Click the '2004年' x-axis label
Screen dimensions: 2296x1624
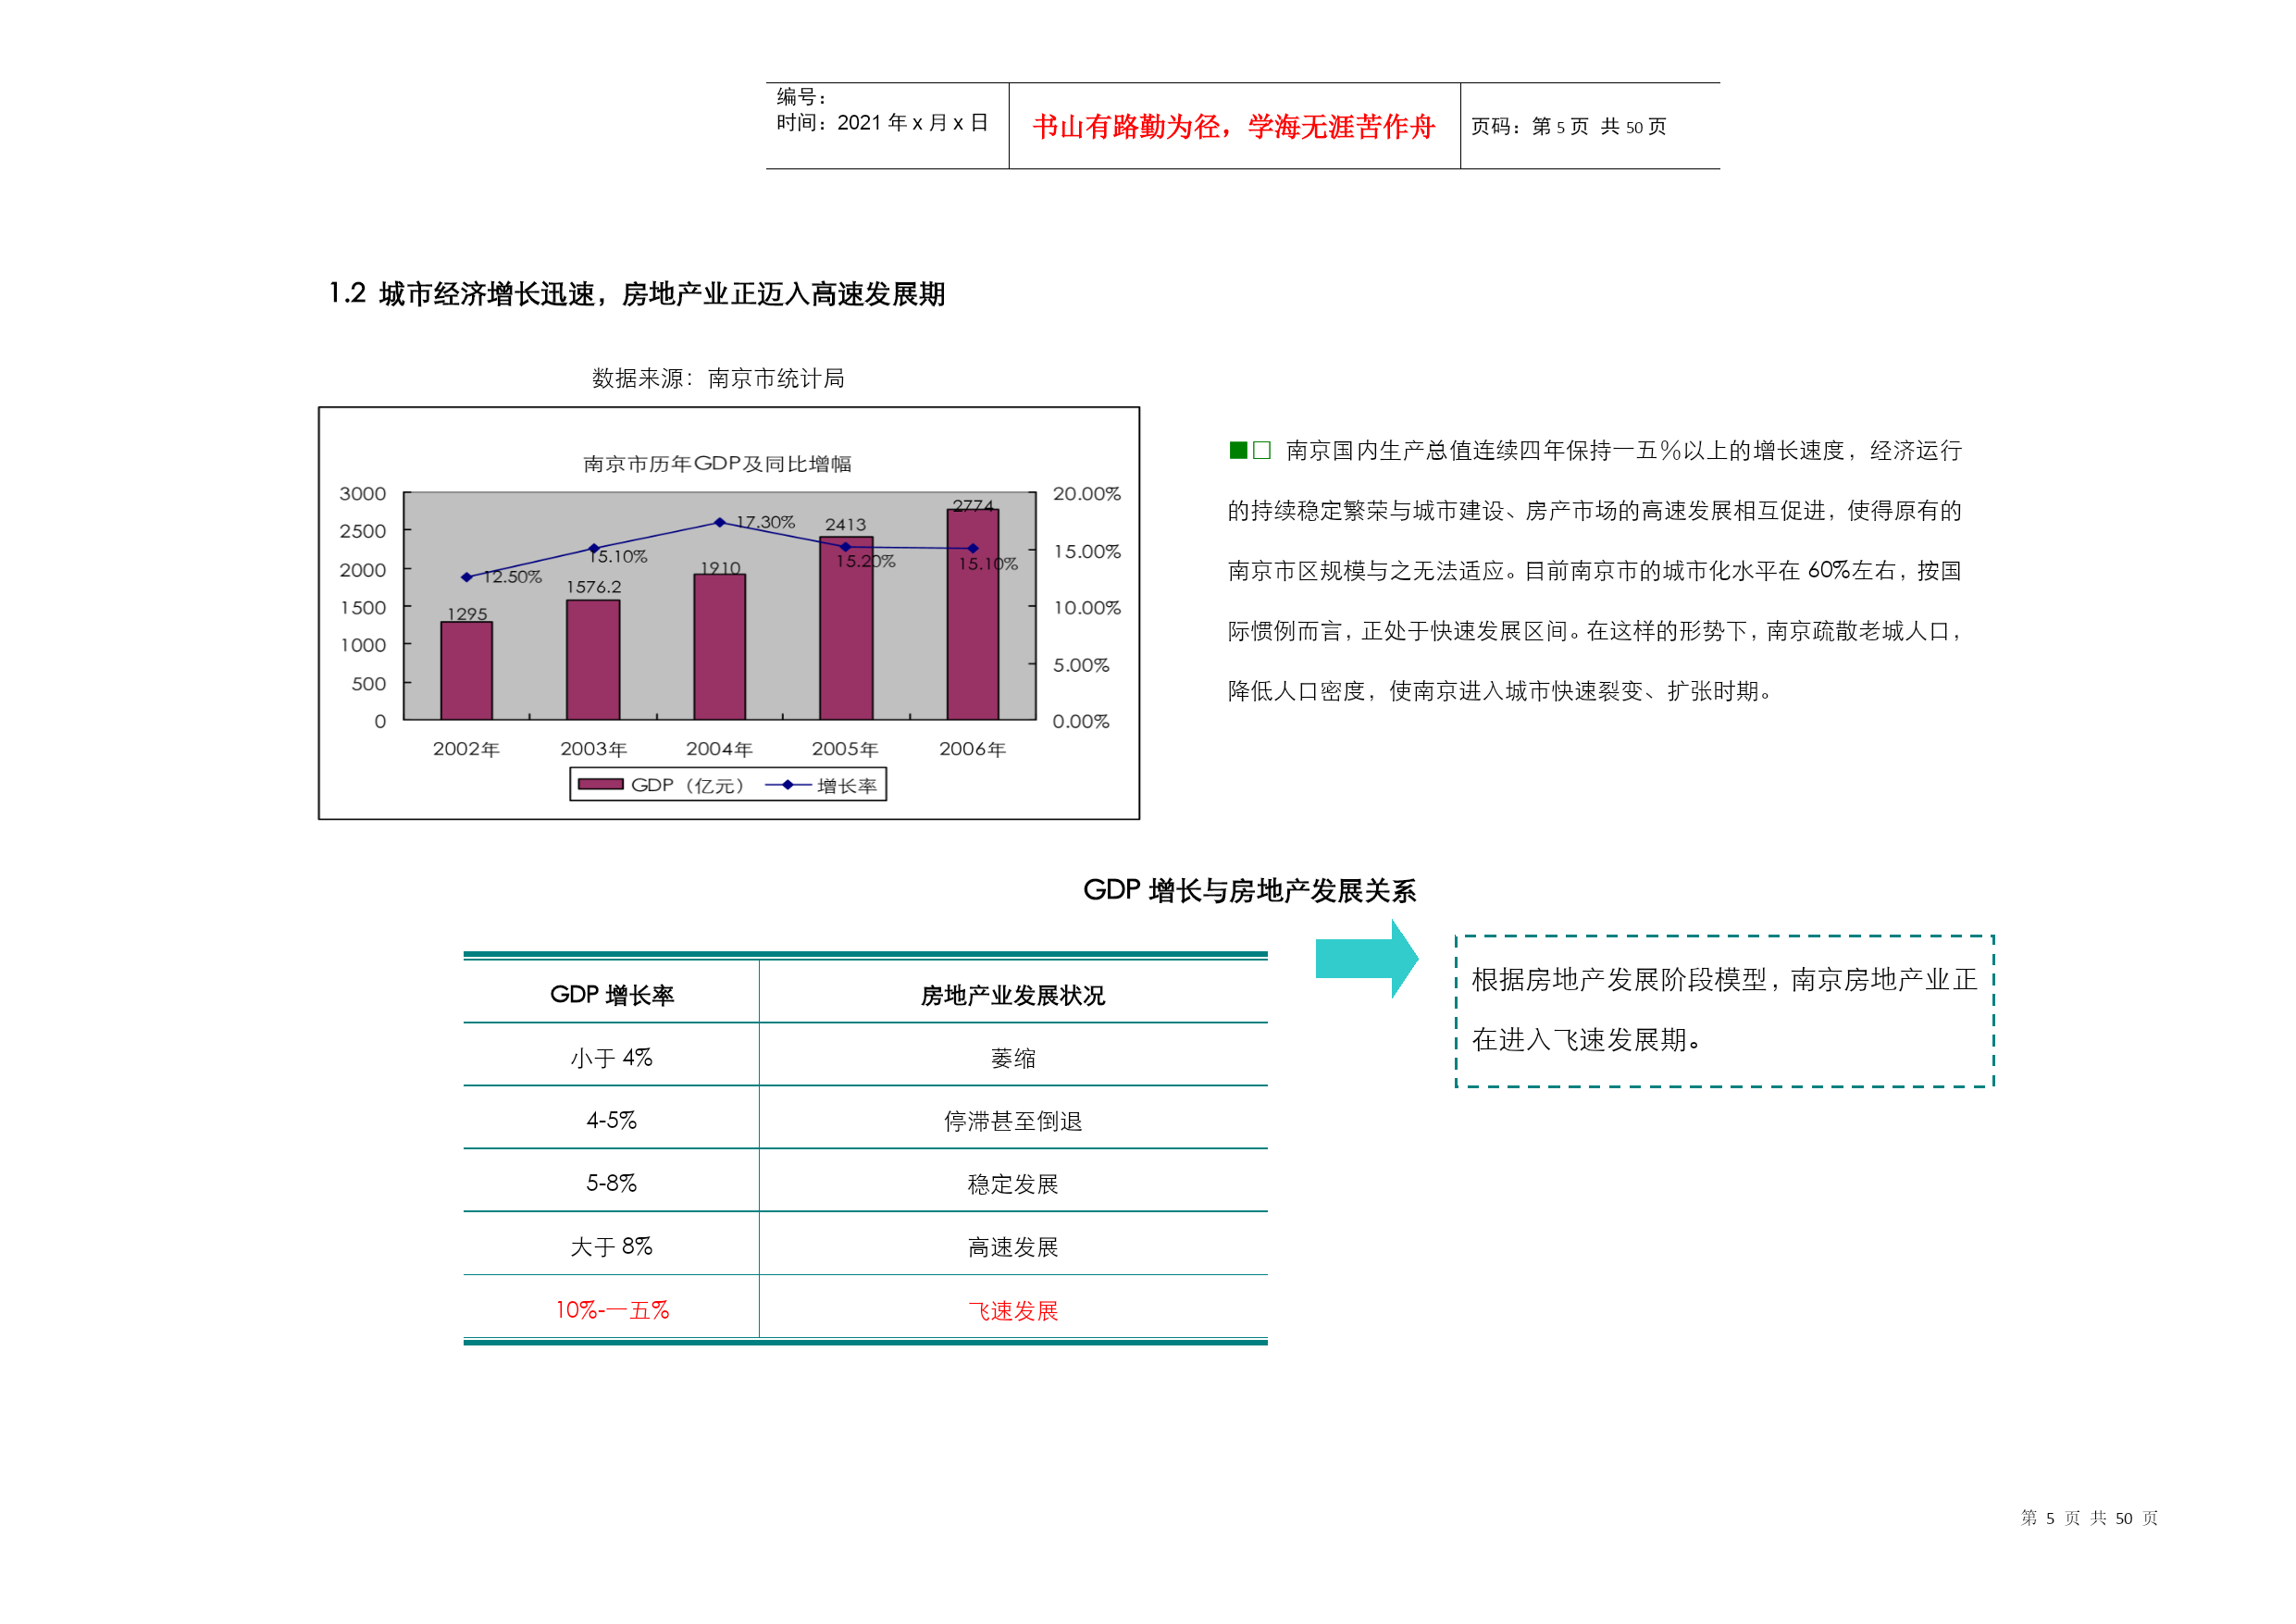[719, 749]
